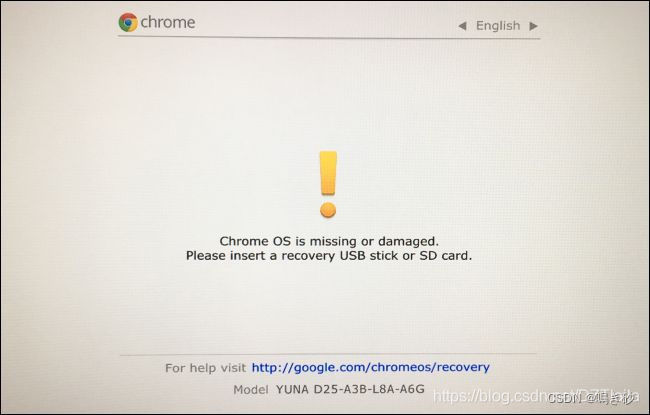Switch to previous language with left arrow
650x415 pixels.
(462, 26)
